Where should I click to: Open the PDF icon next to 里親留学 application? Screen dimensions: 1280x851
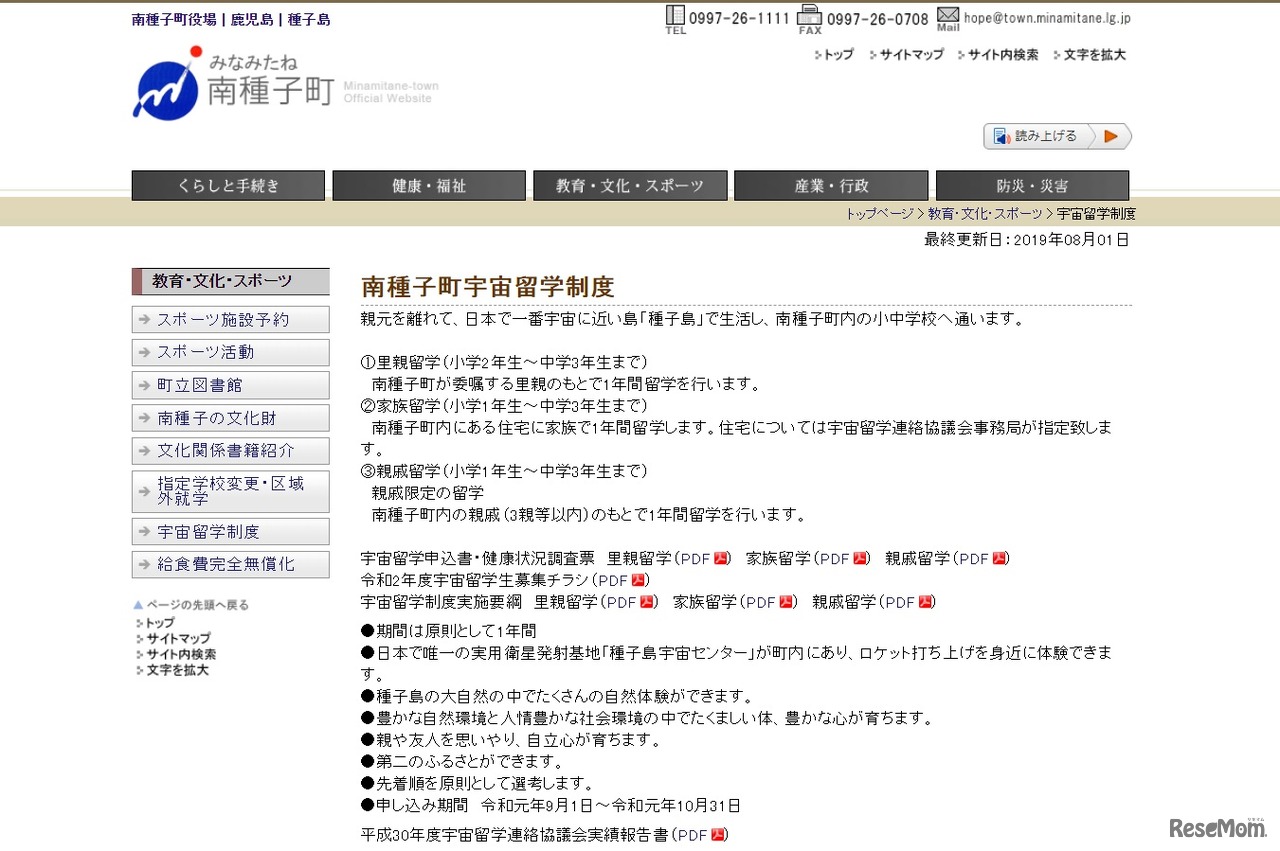tap(718, 559)
